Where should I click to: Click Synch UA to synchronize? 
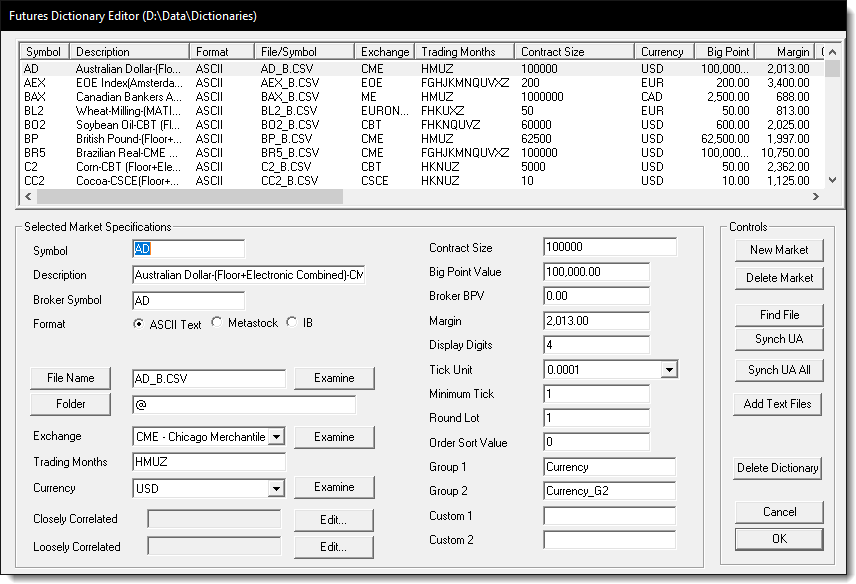point(778,340)
